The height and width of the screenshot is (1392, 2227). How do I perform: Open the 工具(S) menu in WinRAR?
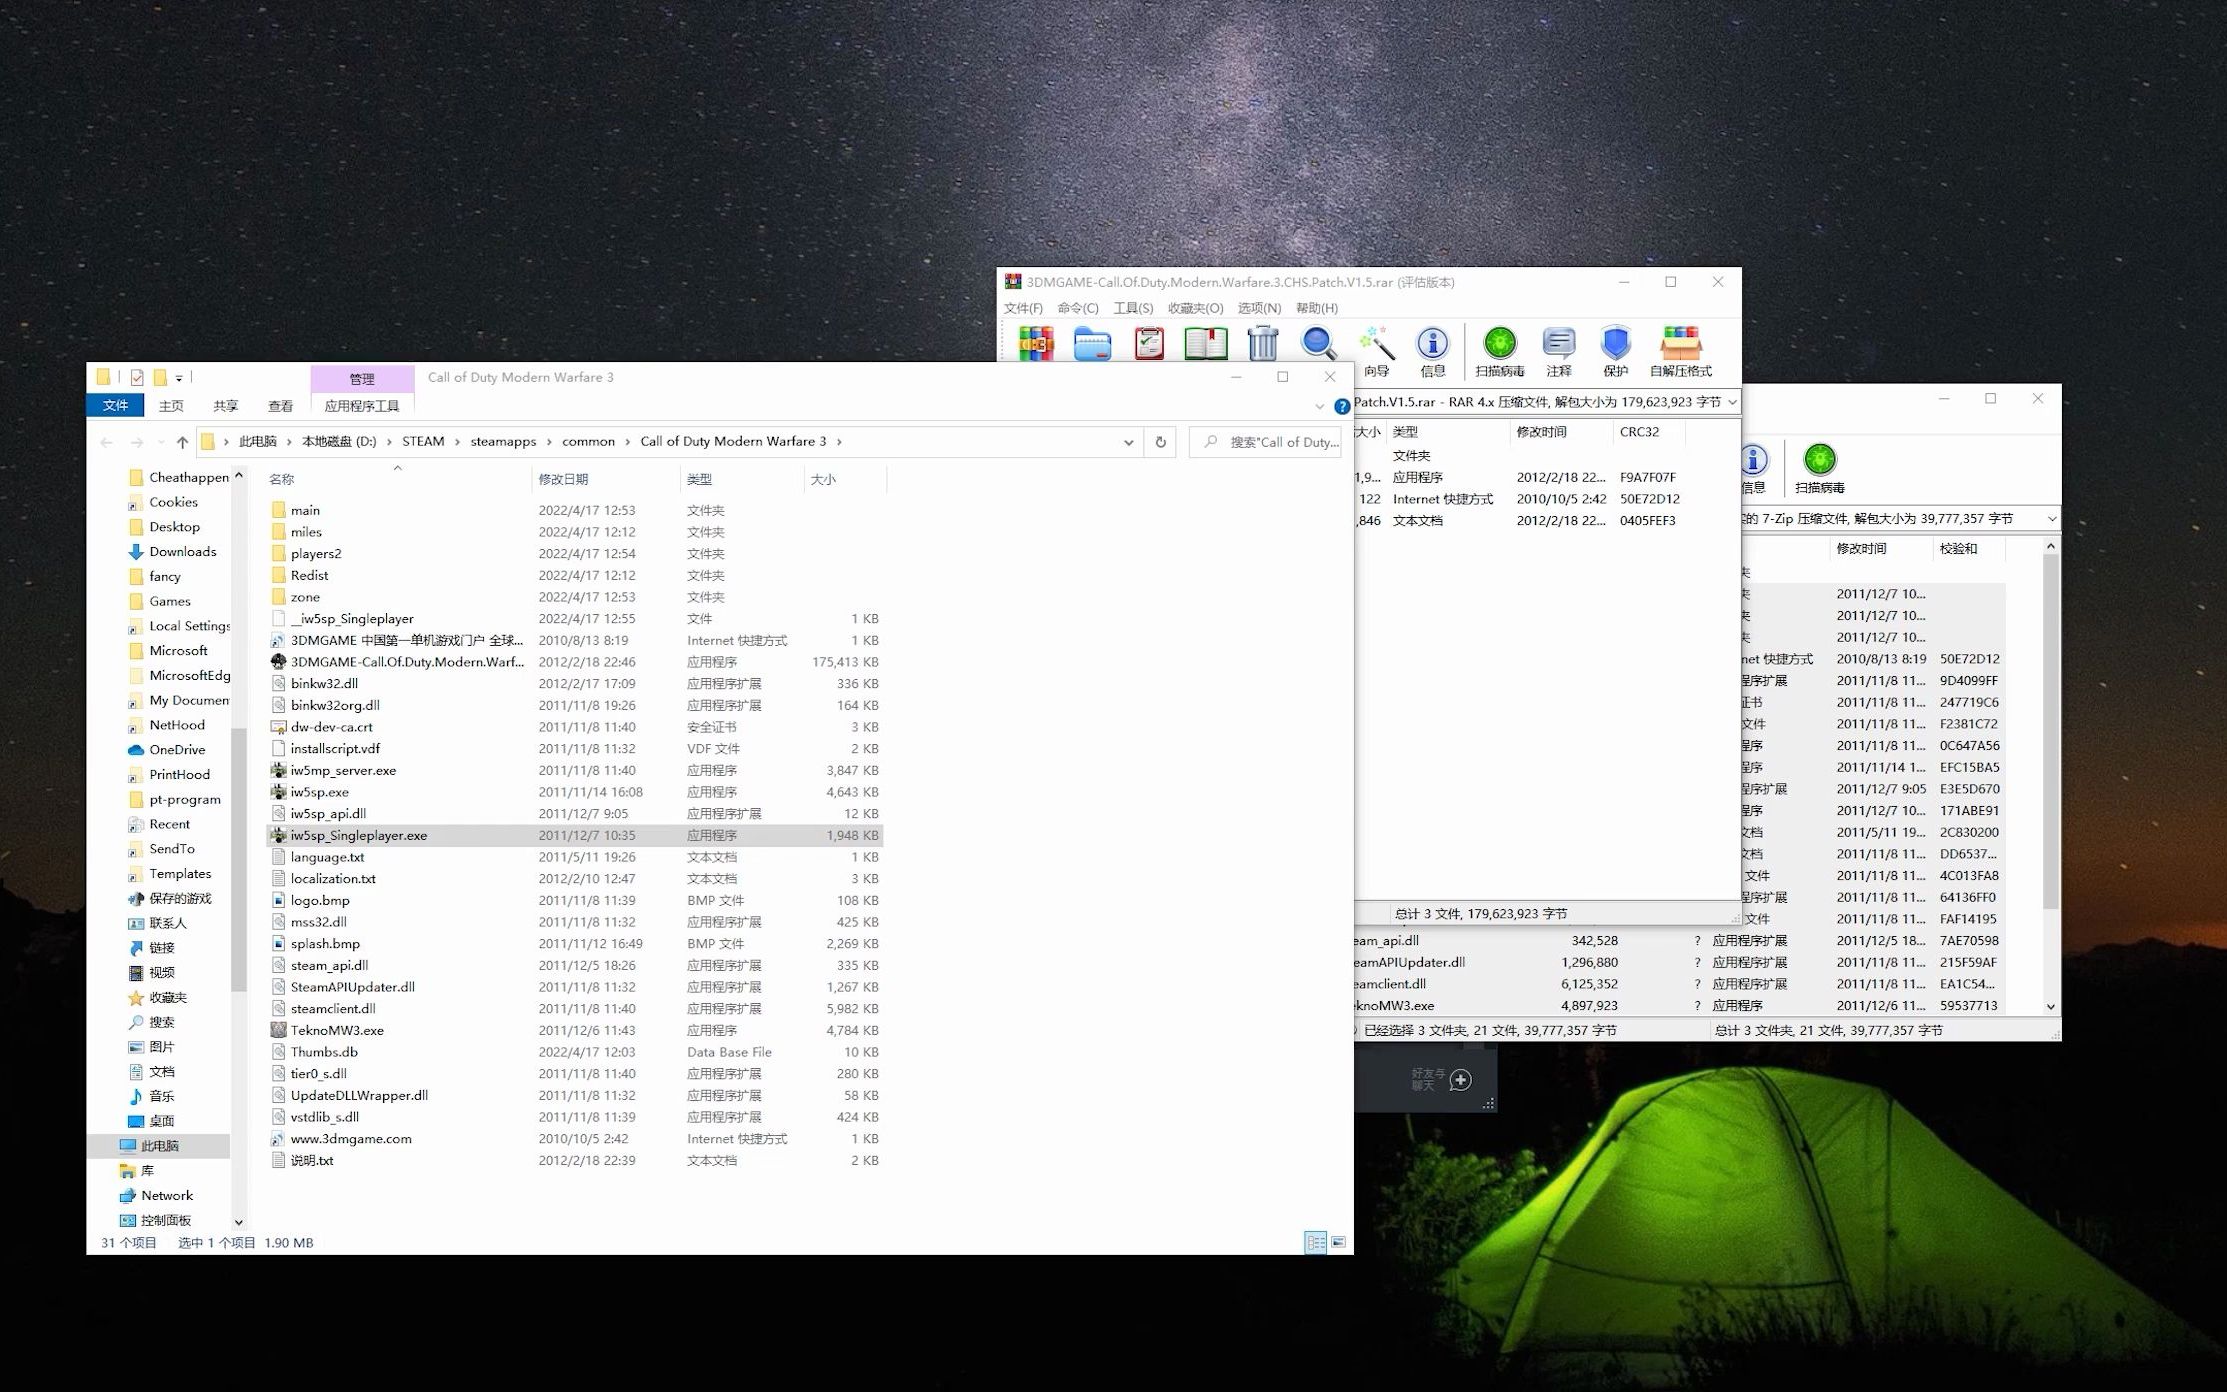coord(1133,308)
